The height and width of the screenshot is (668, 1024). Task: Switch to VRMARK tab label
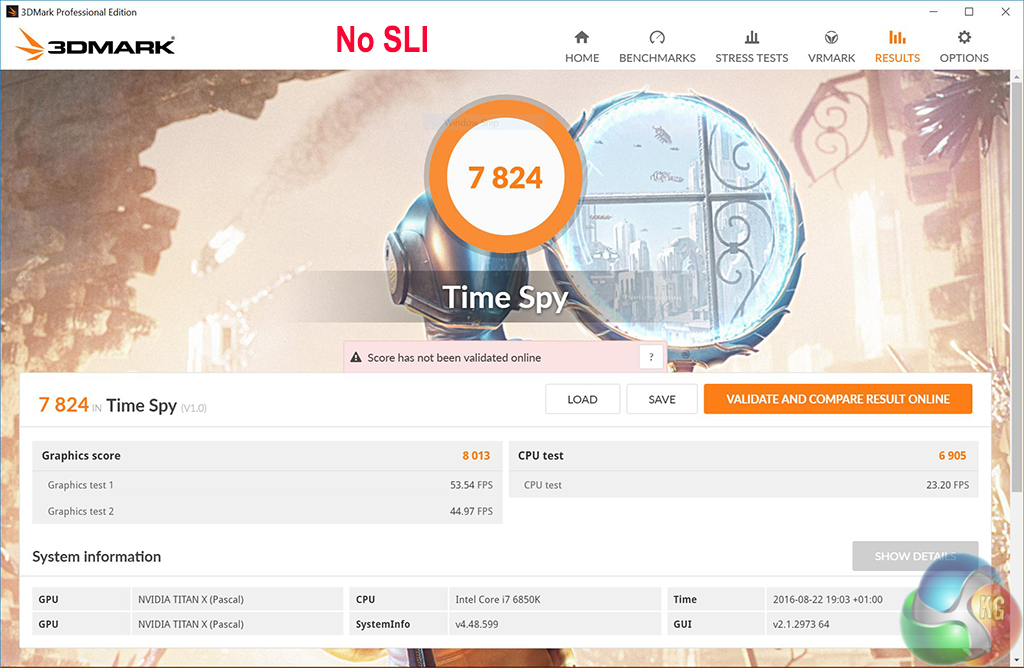click(831, 58)
